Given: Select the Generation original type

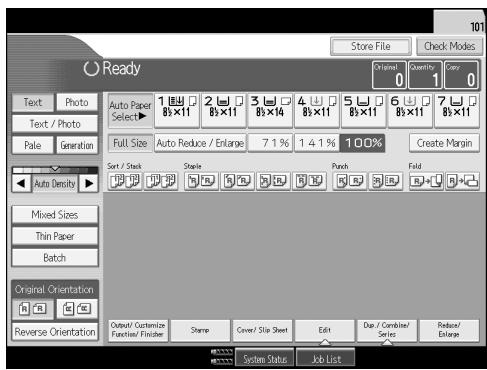Looking at the screenshot, I should [77, 145].
